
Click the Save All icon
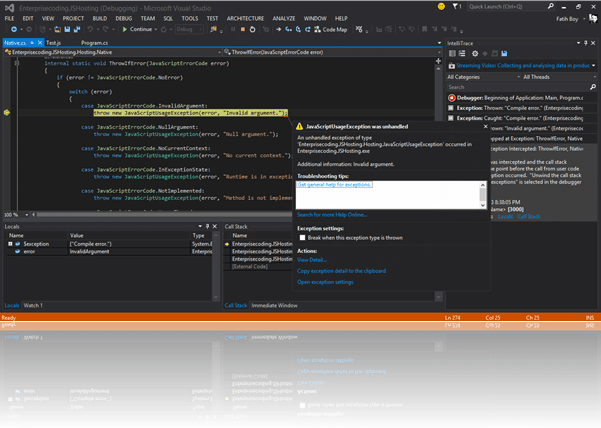(x=77, y=29)
